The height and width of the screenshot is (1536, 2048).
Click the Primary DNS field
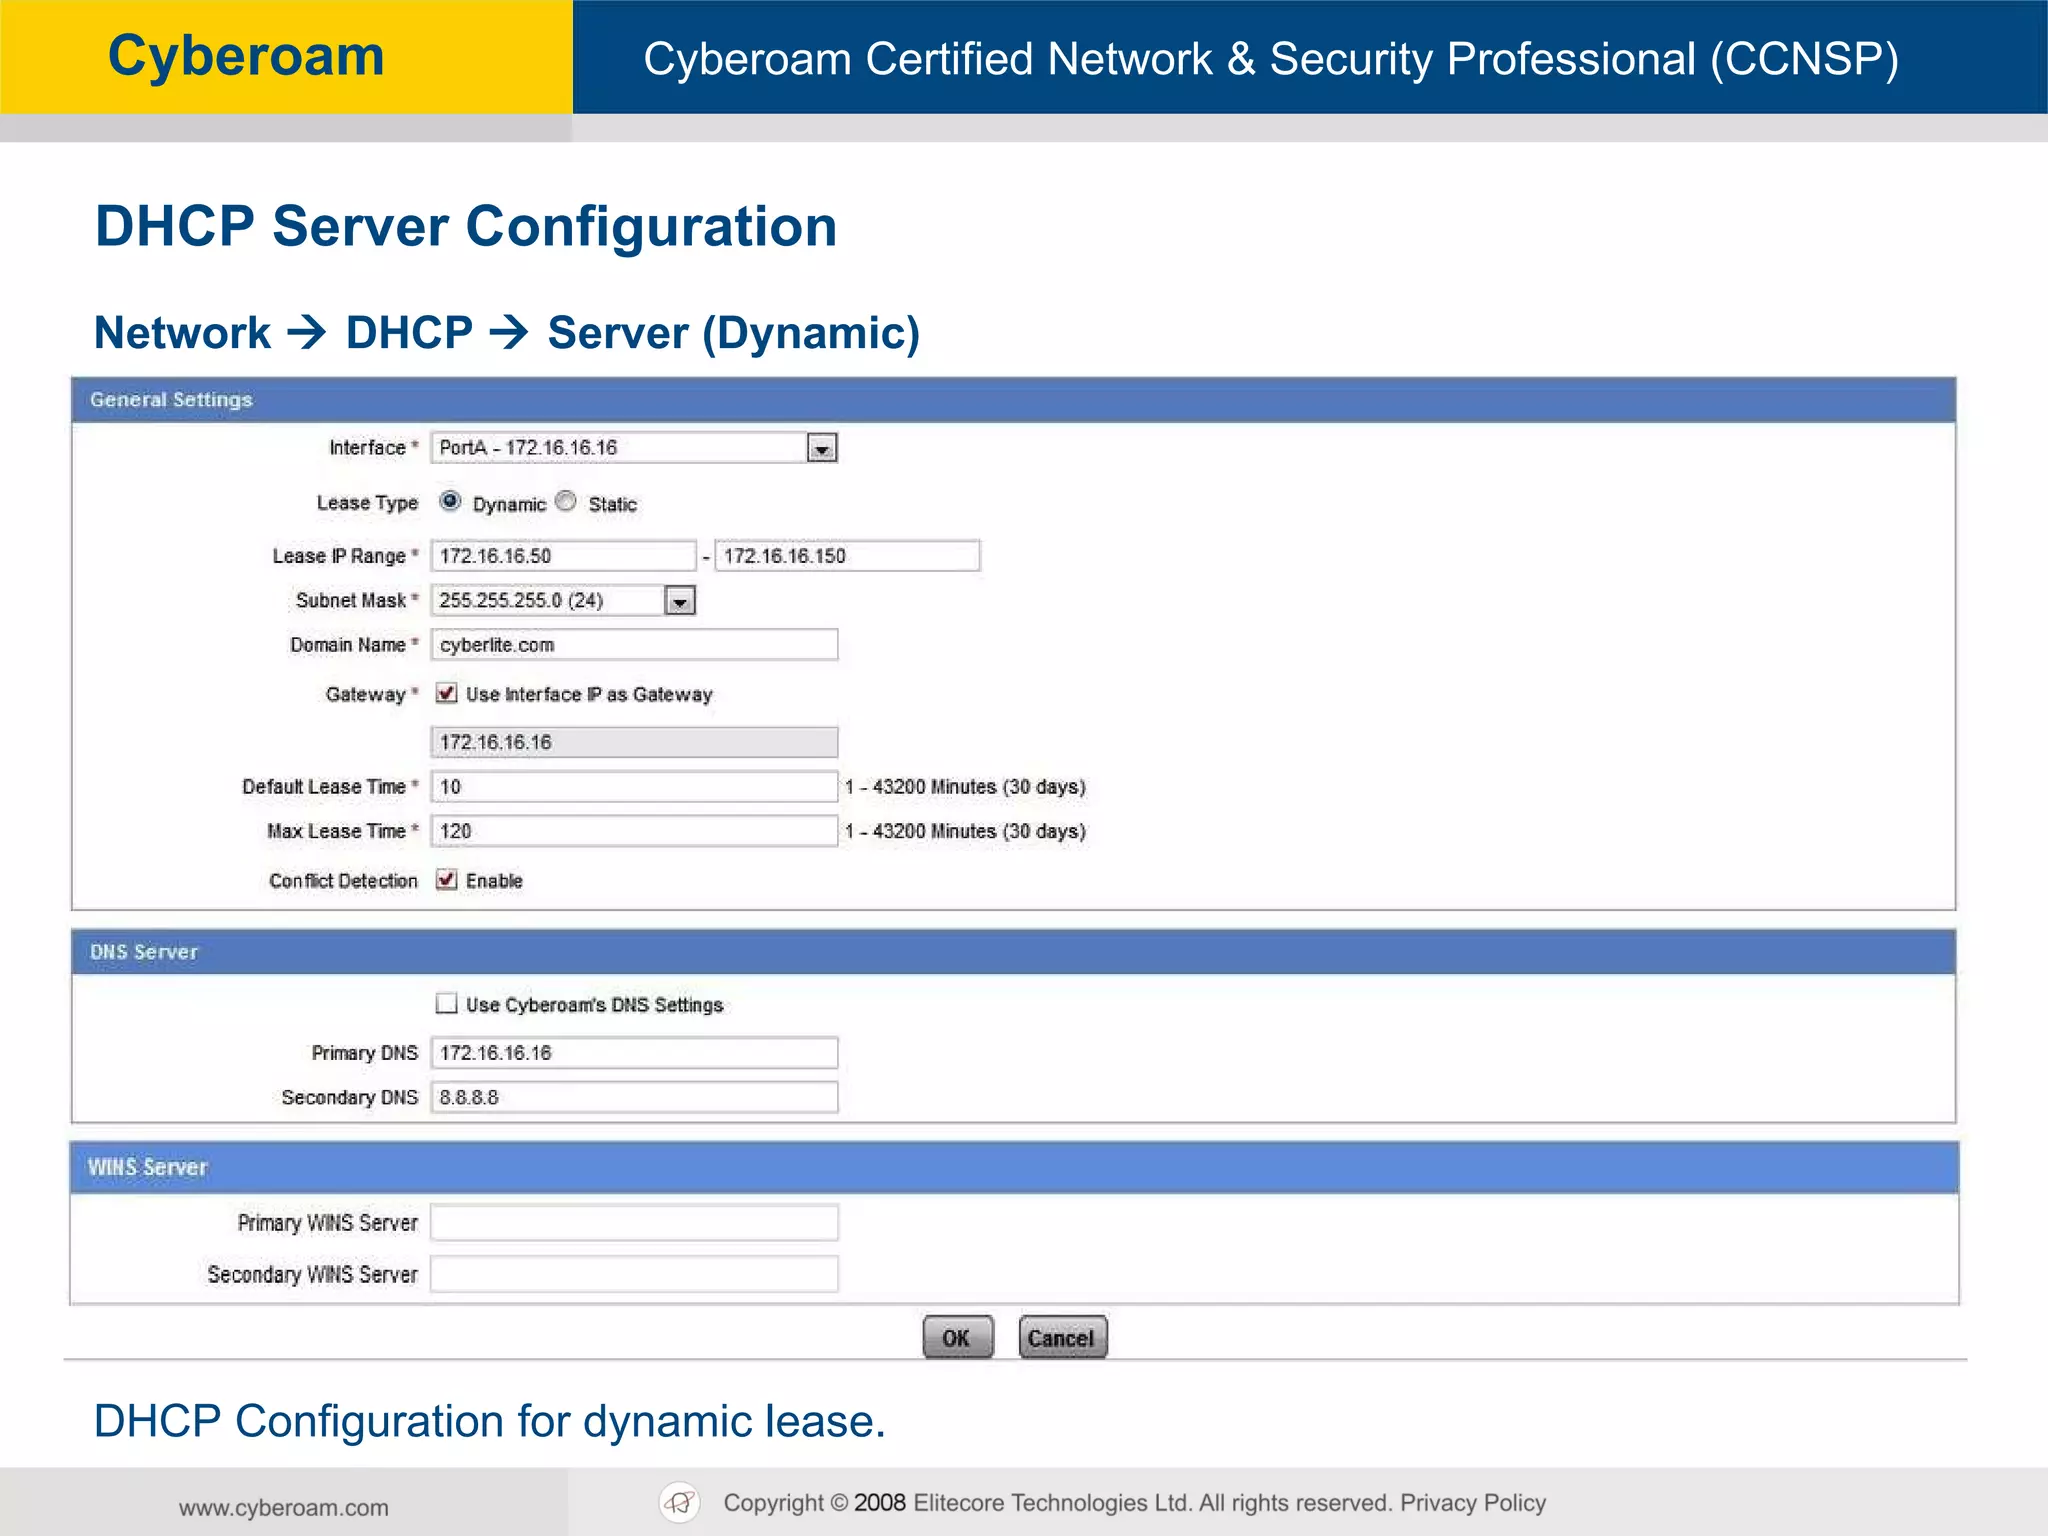[634, 1053]
